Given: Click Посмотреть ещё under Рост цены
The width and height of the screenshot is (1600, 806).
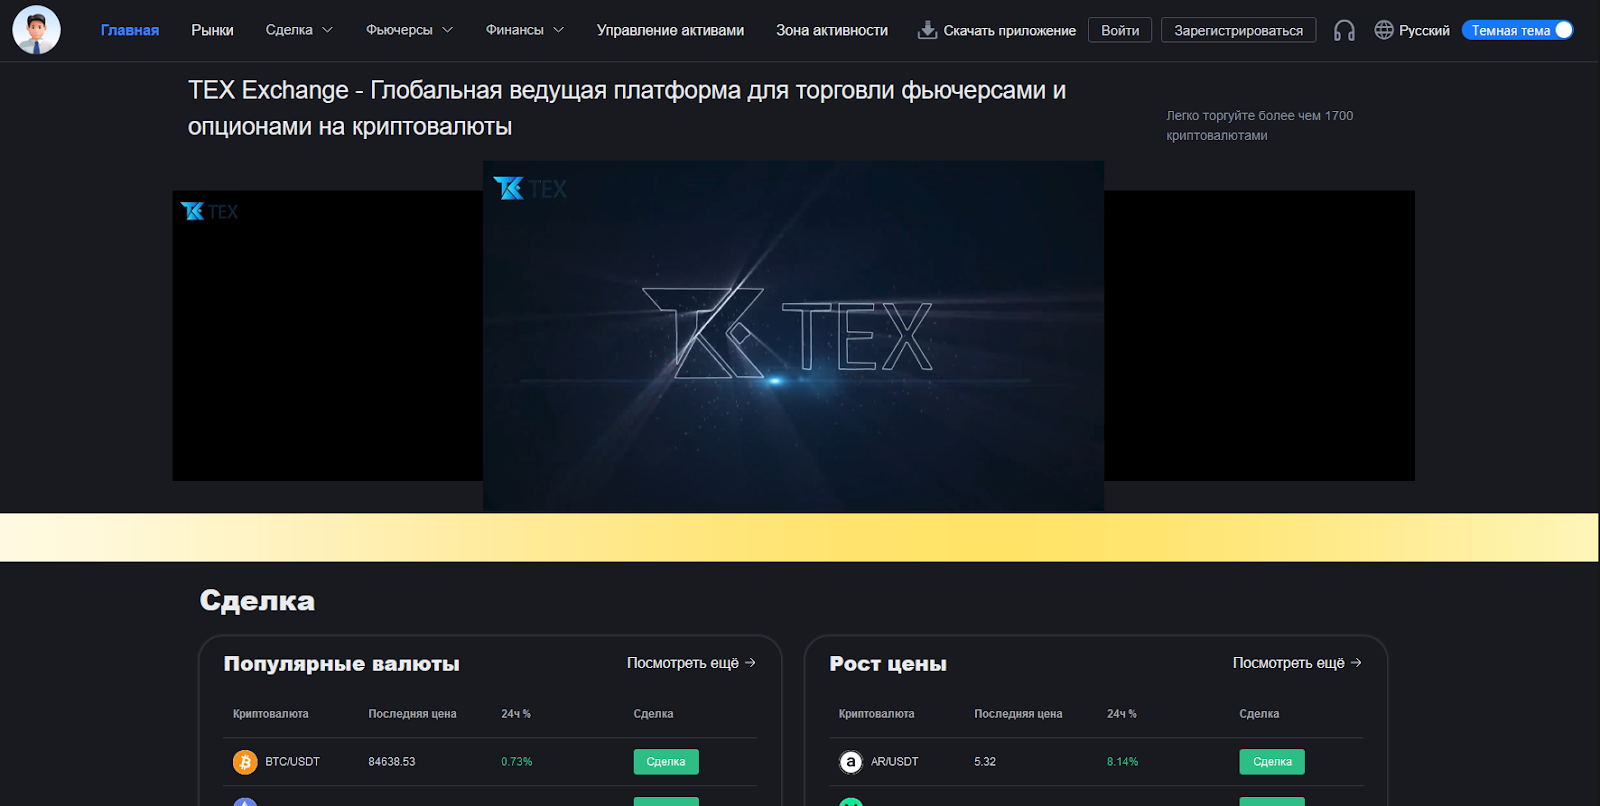Looking at the screenshot, I should pyautogui.click(x=1297, y=663).
